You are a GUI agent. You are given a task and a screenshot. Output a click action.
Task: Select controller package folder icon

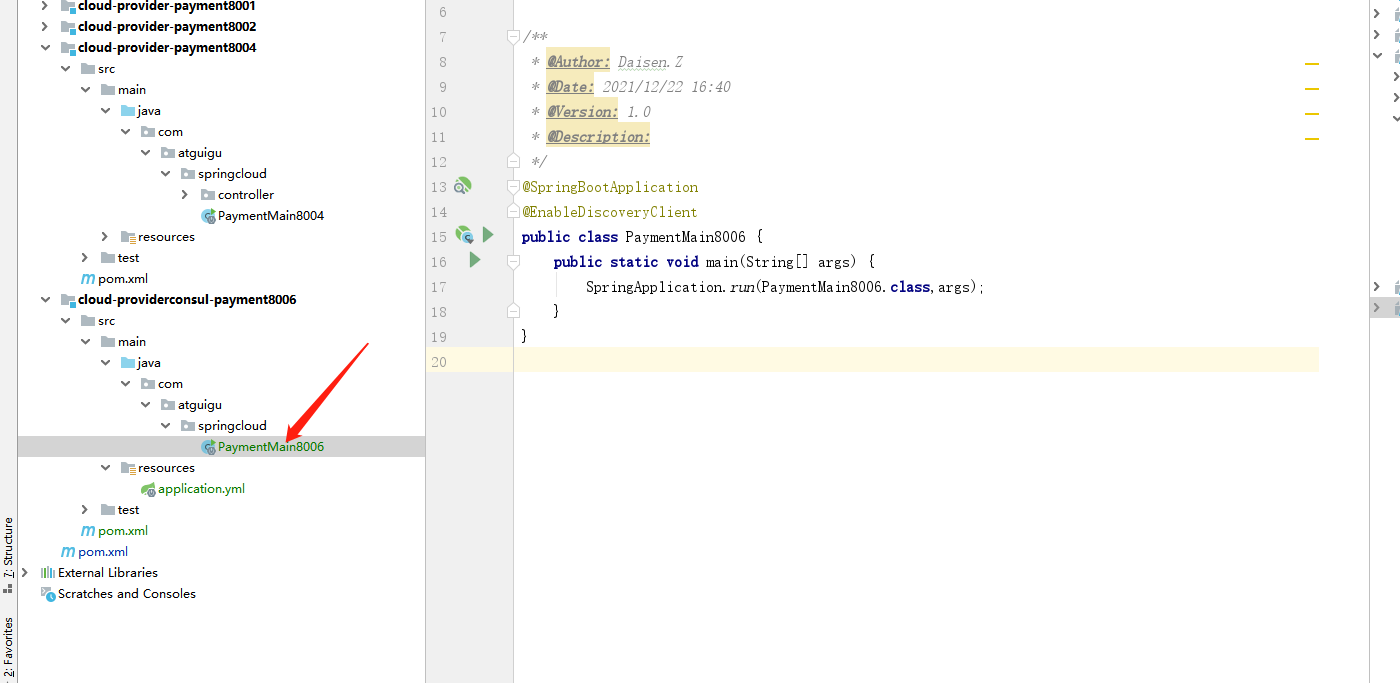click(208, 195)
